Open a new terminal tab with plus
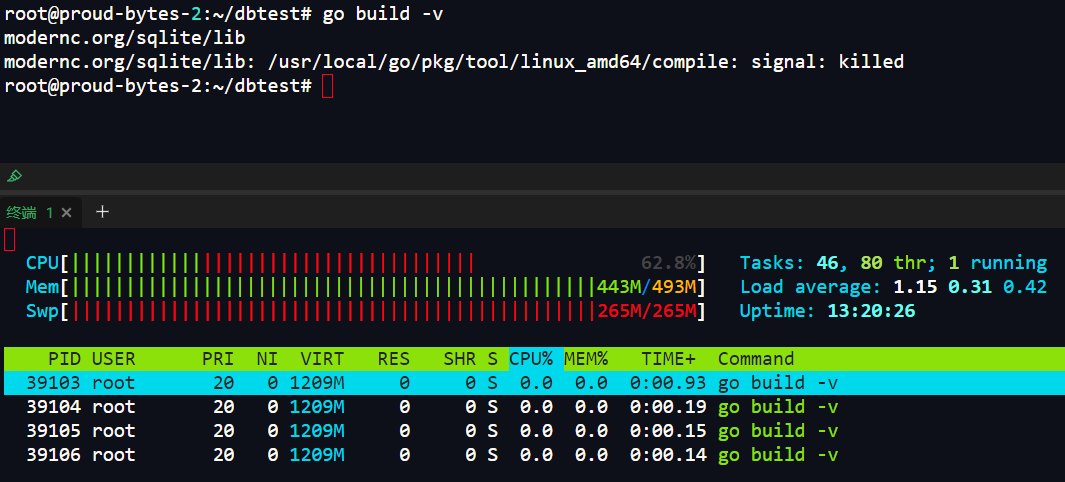This screenshot has width=1065, height=482. 101,212
